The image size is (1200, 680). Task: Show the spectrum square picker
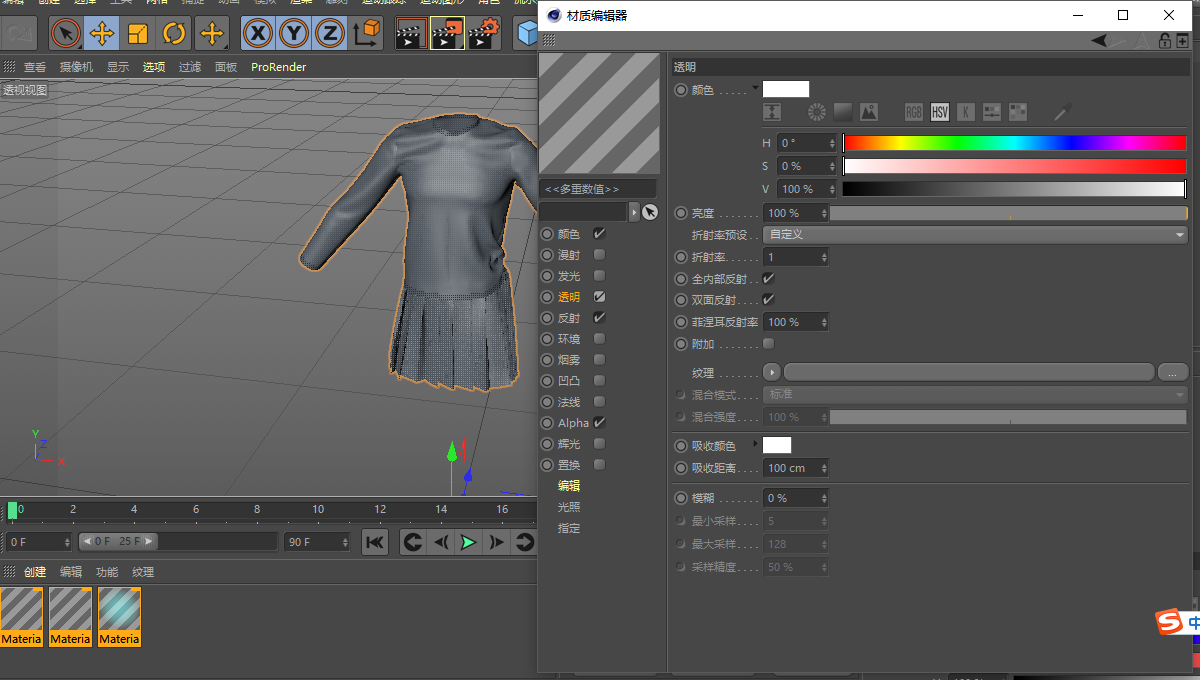843,112
